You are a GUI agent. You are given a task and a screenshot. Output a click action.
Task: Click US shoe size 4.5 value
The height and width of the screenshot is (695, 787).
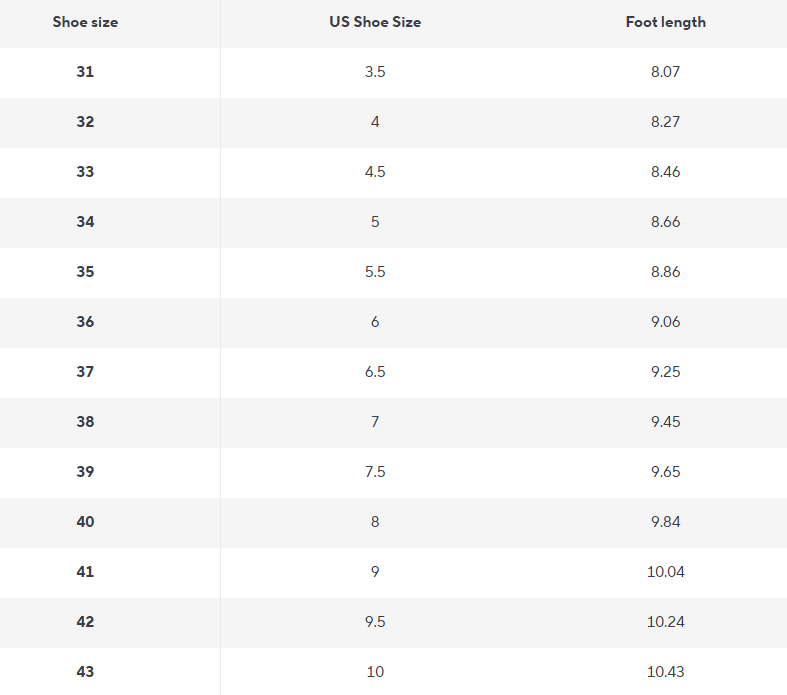point(375,172)
